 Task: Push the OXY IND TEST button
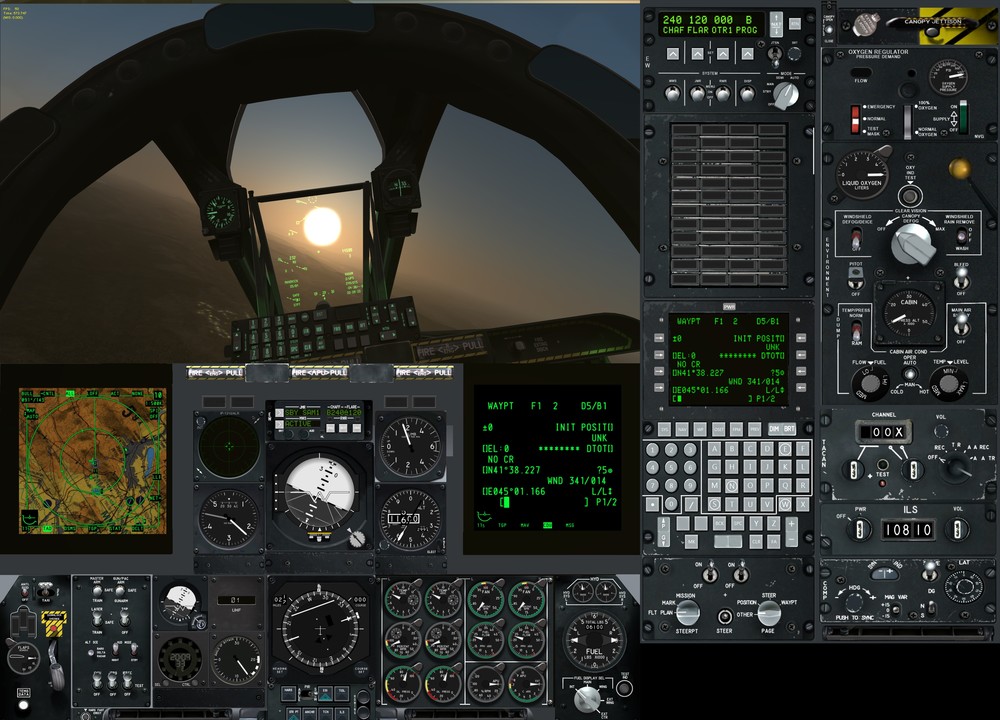(910, 196)
